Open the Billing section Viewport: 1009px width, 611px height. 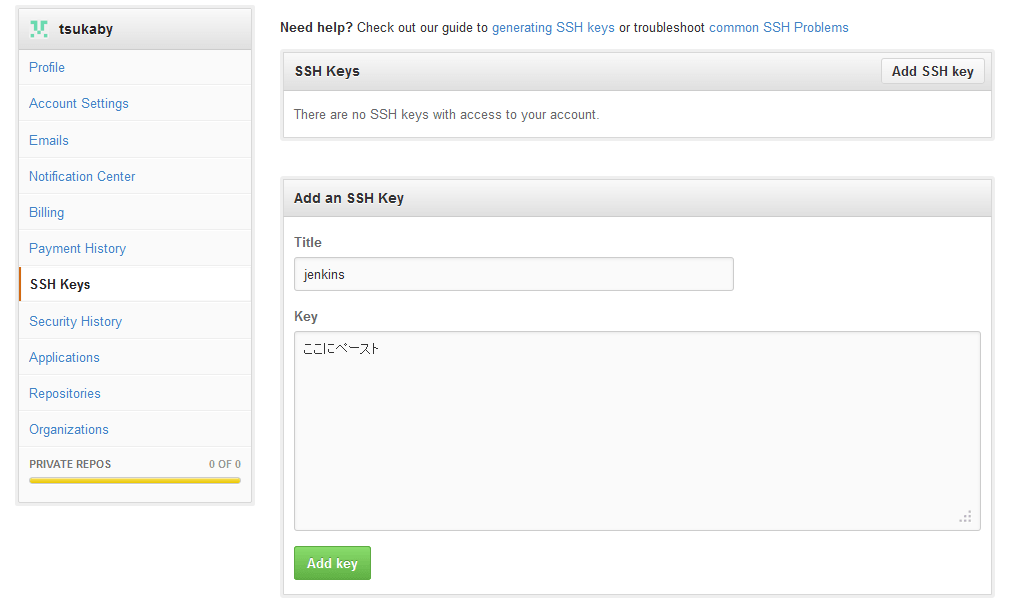(47, 212)
